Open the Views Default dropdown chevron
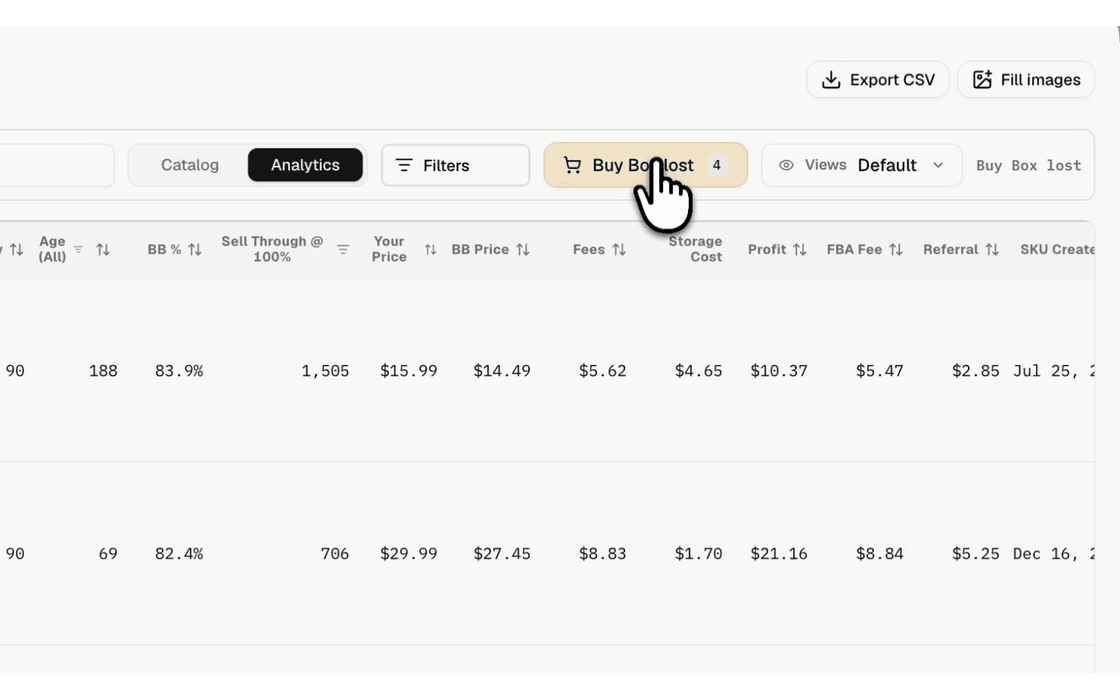Viewport: 1120px width, 700px height. 938,165
